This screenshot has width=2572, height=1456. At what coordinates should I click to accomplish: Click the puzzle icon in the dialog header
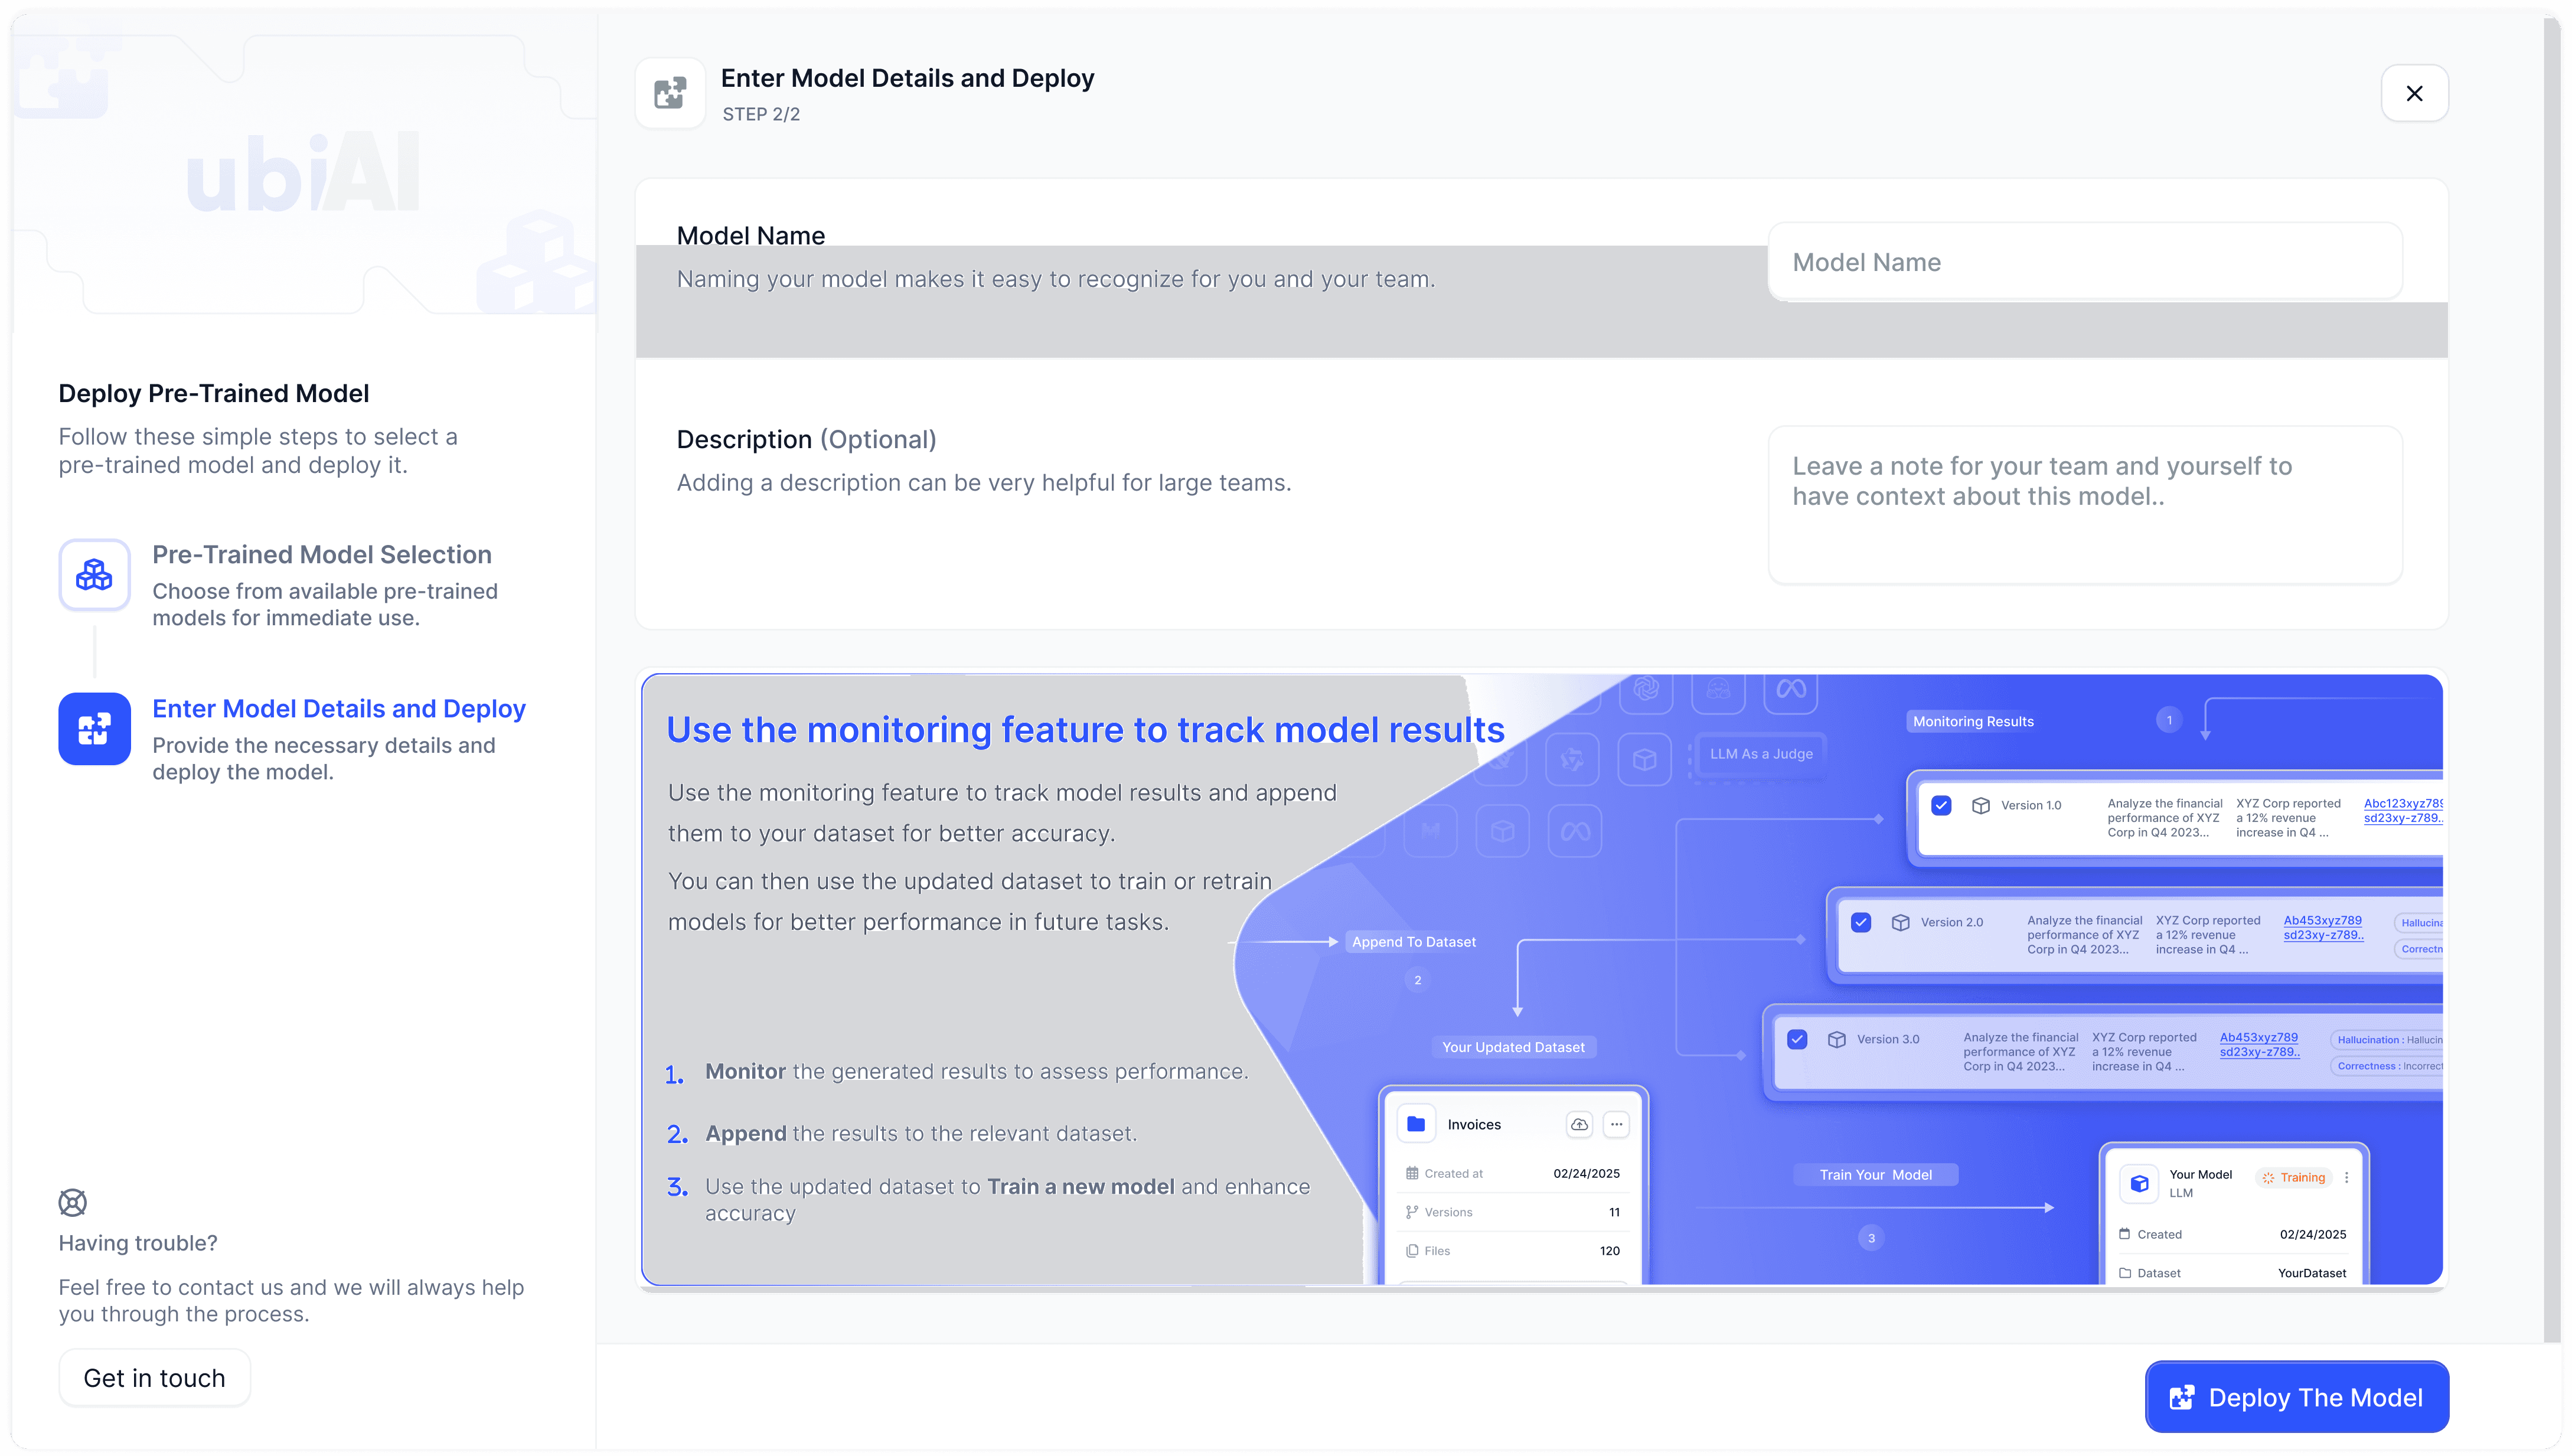669,93
